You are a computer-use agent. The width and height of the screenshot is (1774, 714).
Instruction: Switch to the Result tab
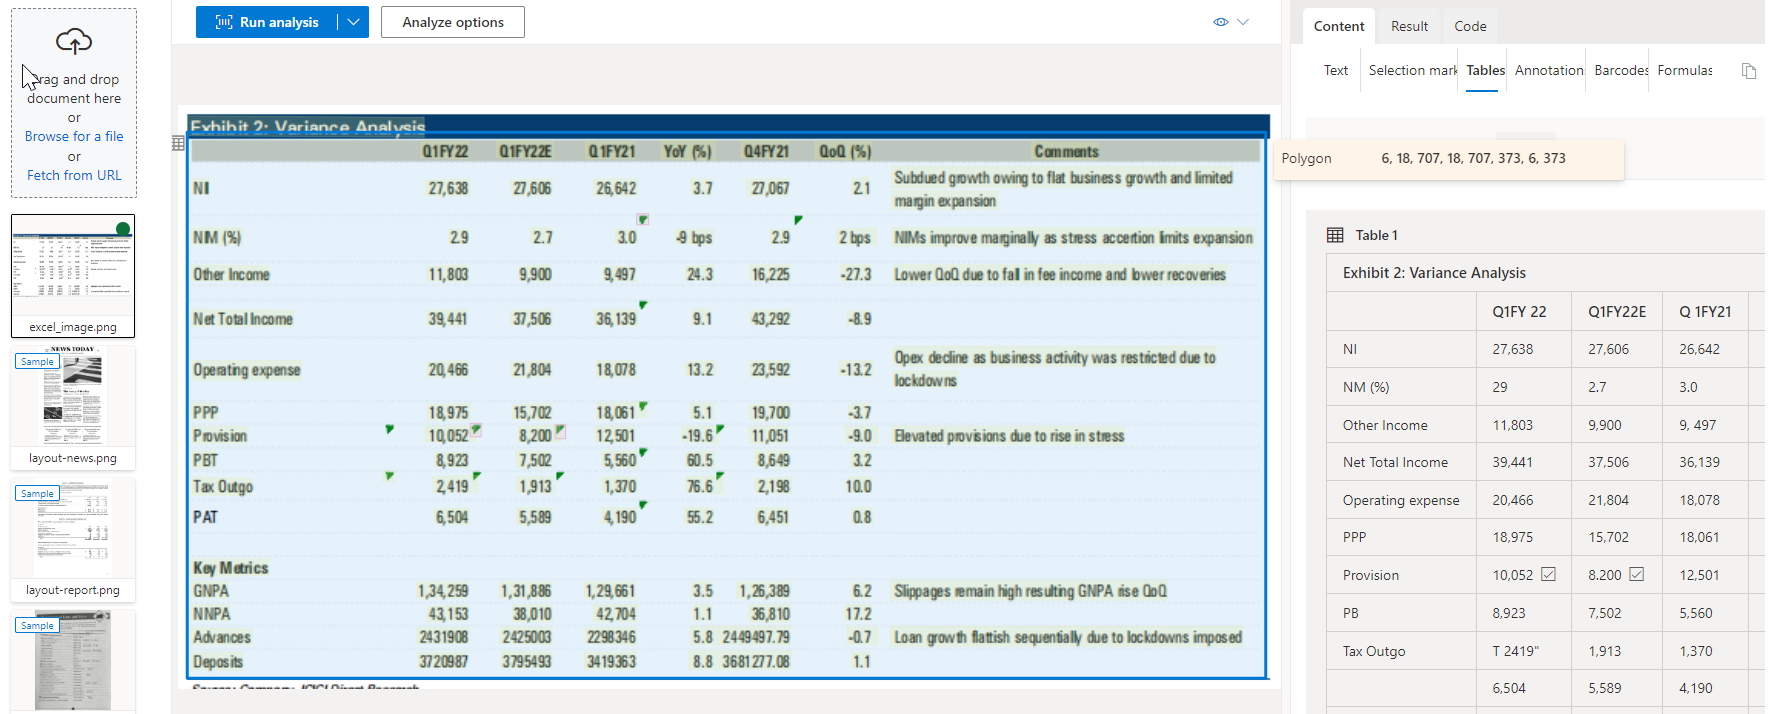[x=1409, y=26]
